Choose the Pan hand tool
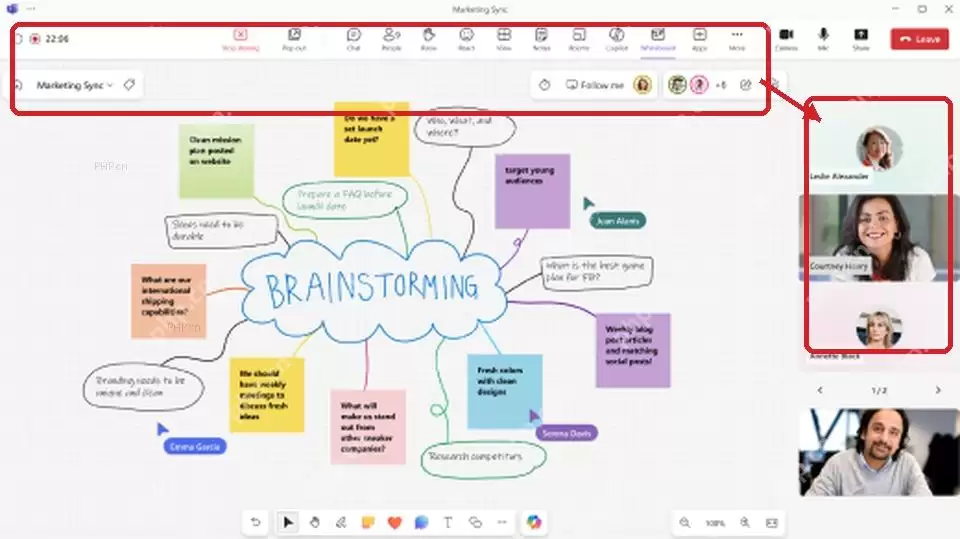The height and width of the screenshot is (539, 960). click(314, 522)
